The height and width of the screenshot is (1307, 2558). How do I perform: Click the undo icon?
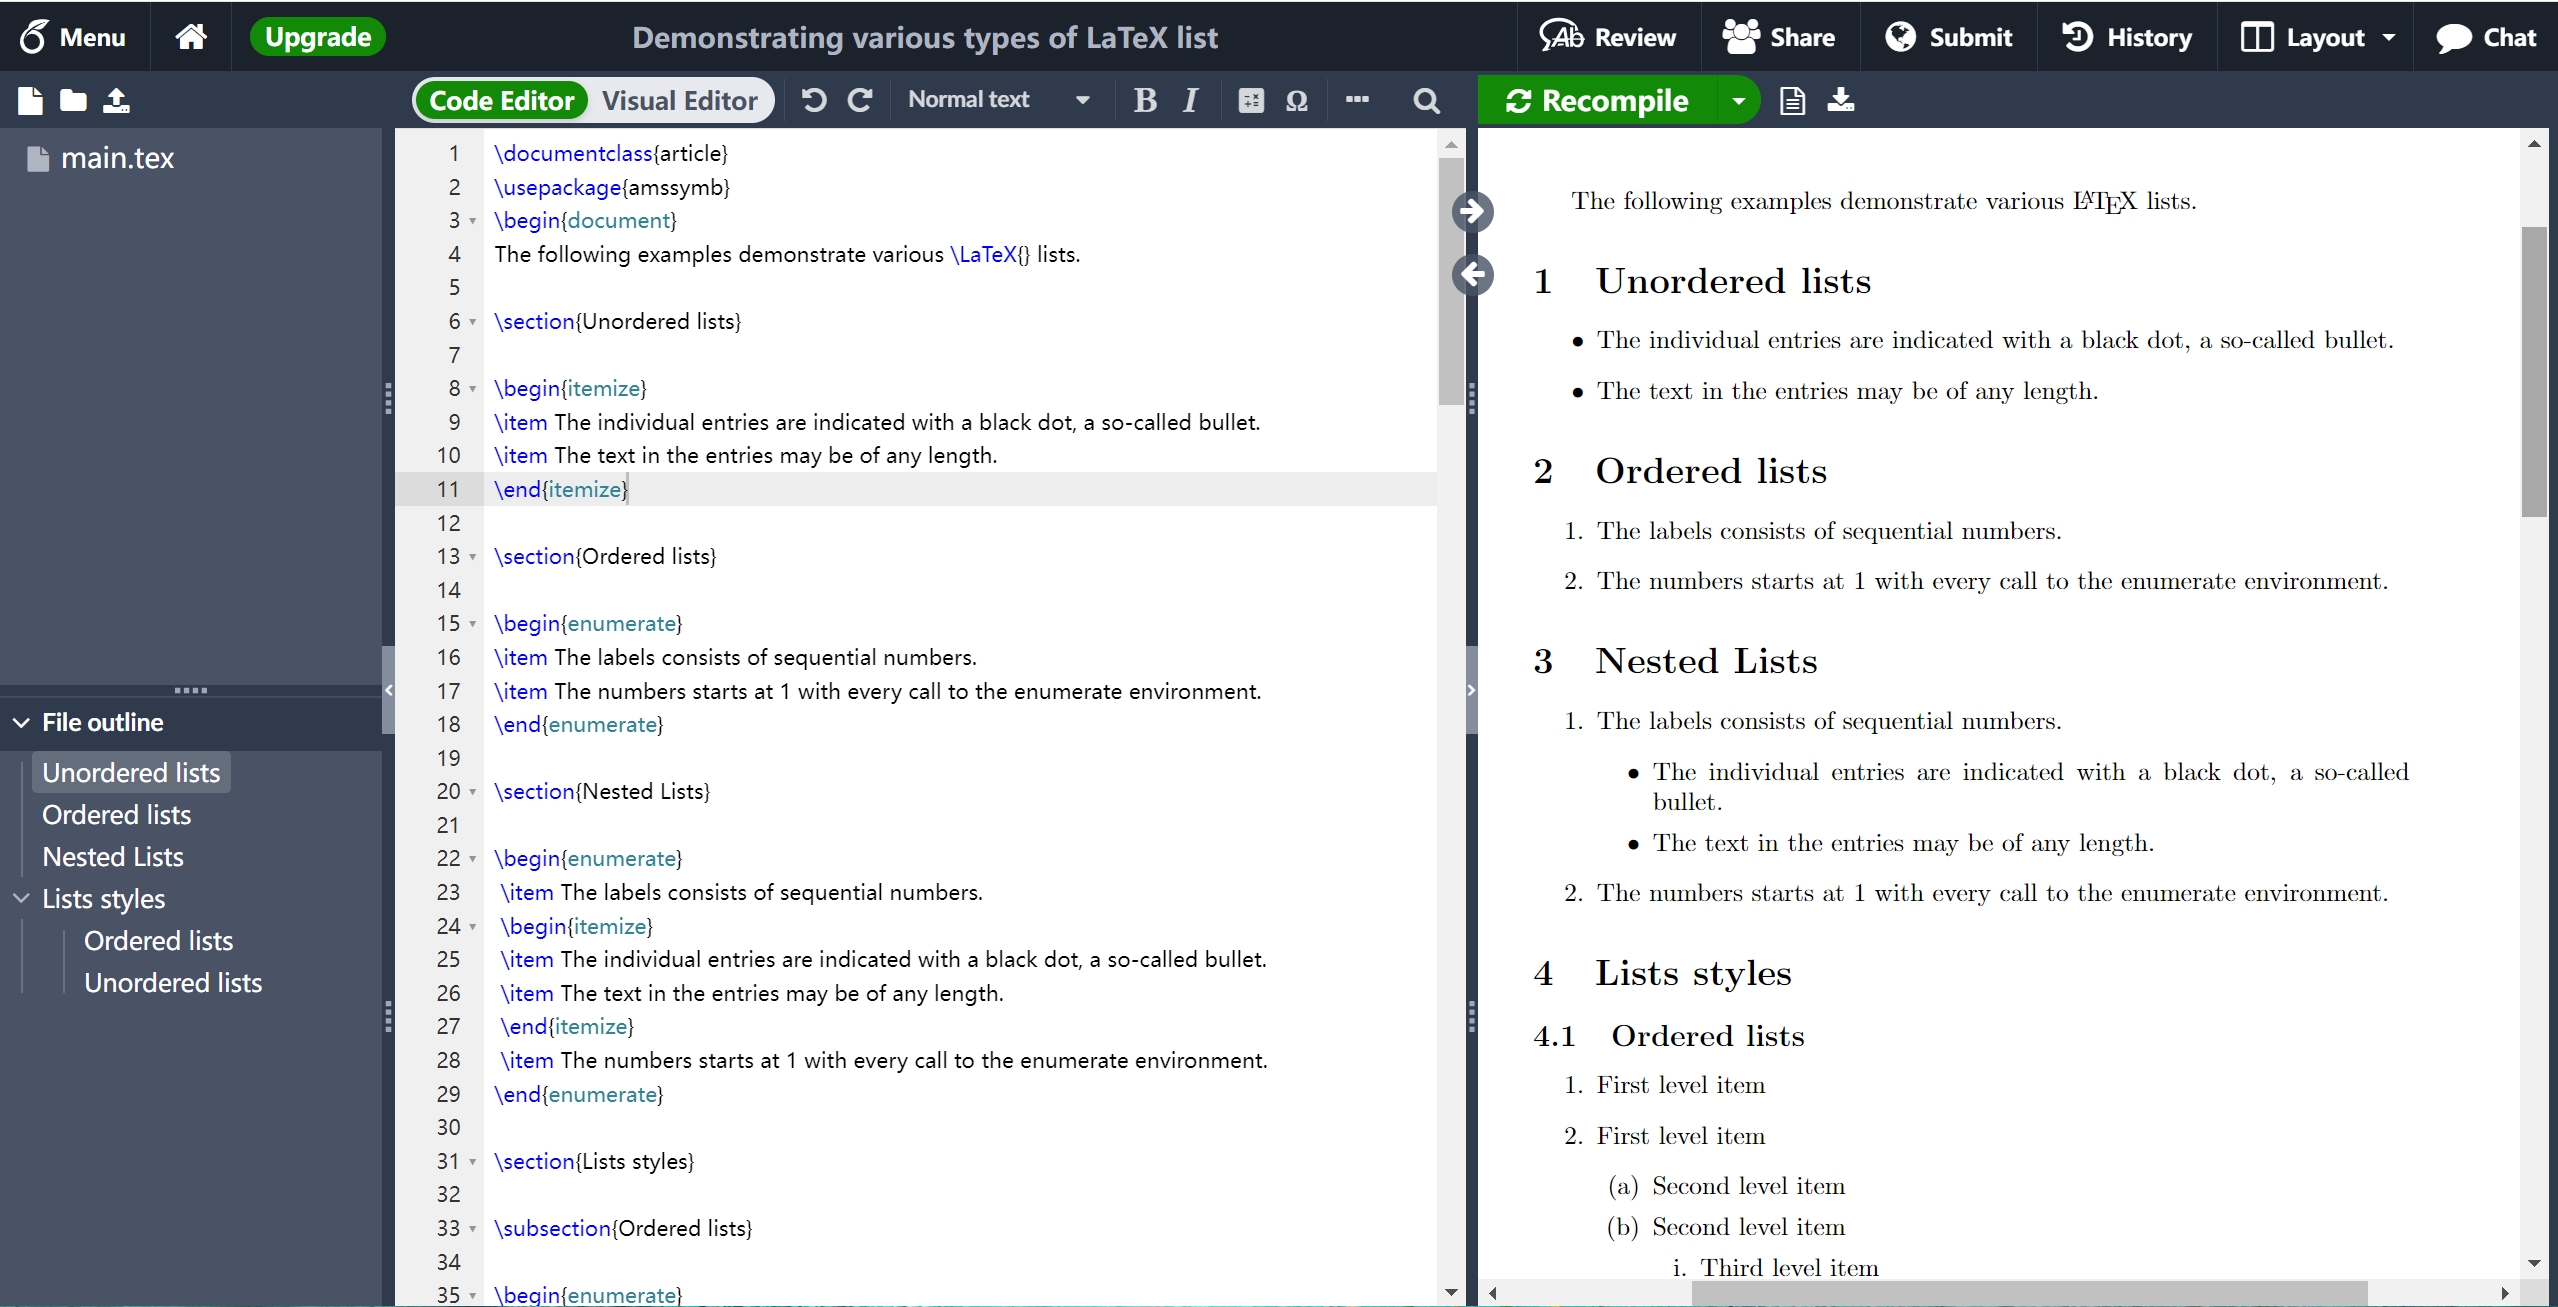[x=813, y=102]
